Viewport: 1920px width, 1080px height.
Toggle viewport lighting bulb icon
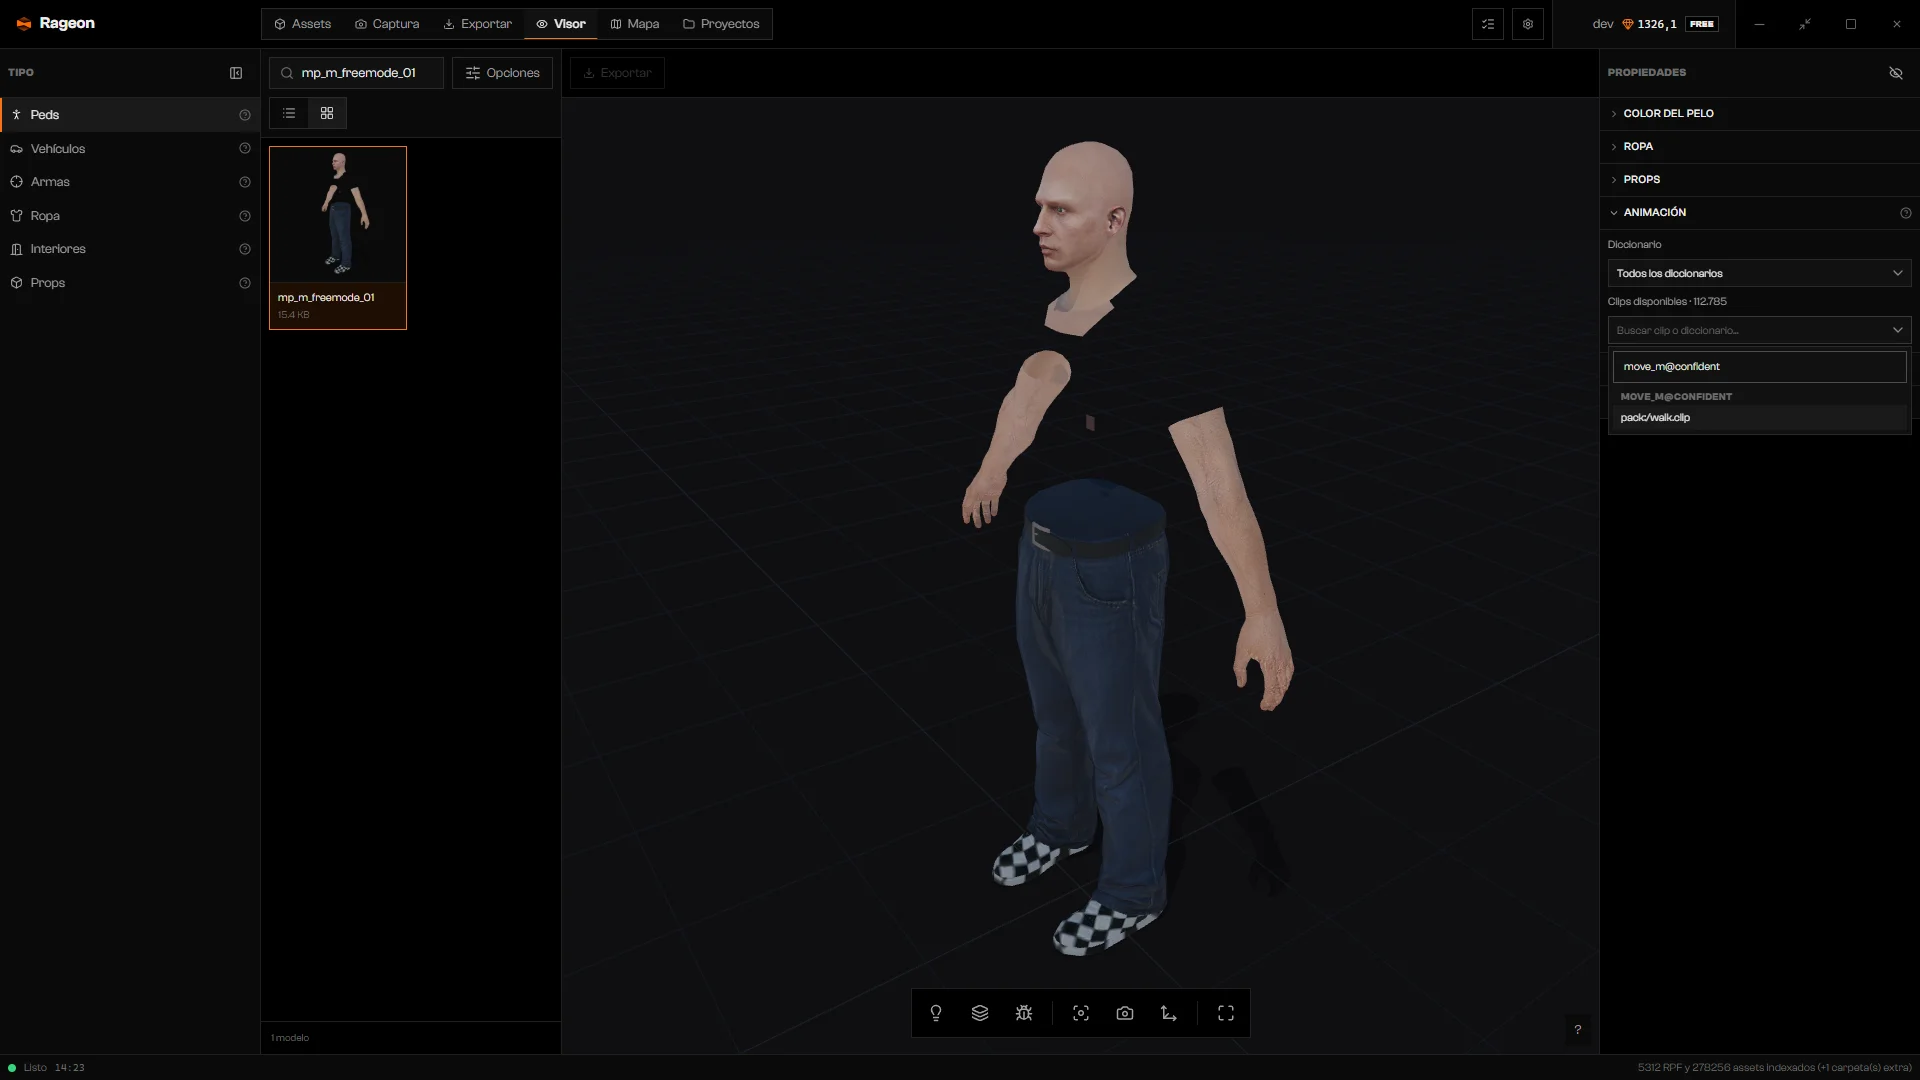[936, 1013]
